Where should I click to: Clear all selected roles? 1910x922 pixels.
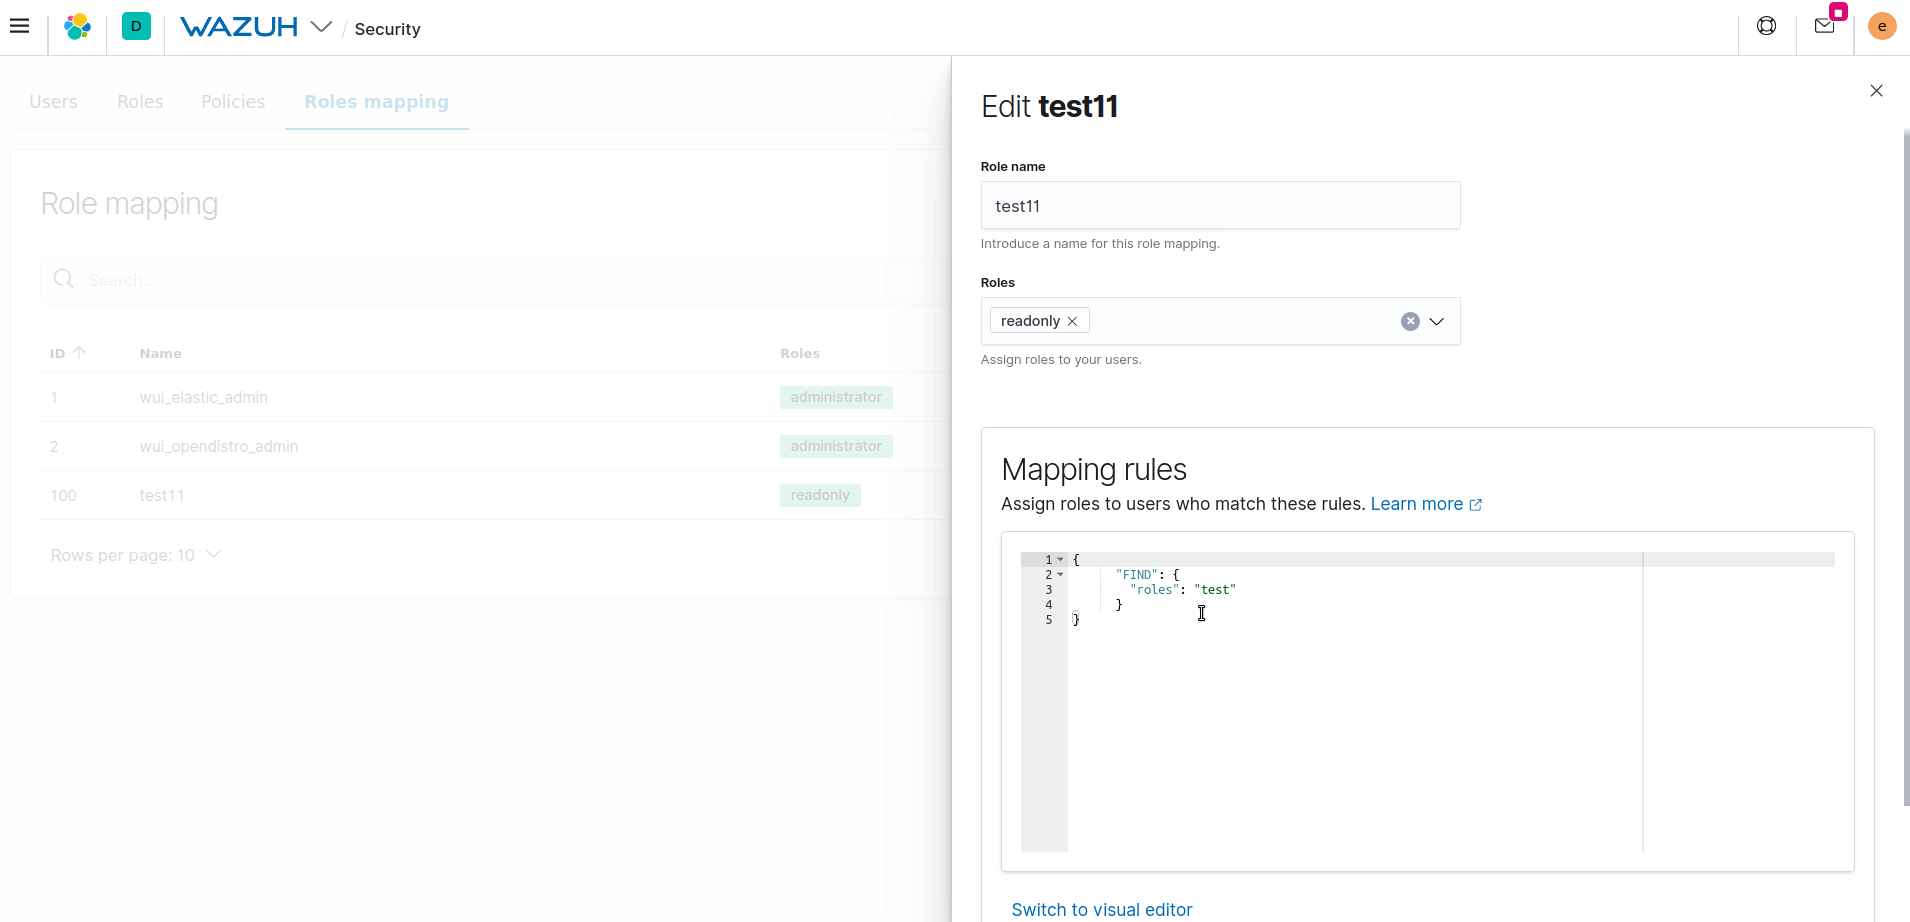click(1410, 321)
